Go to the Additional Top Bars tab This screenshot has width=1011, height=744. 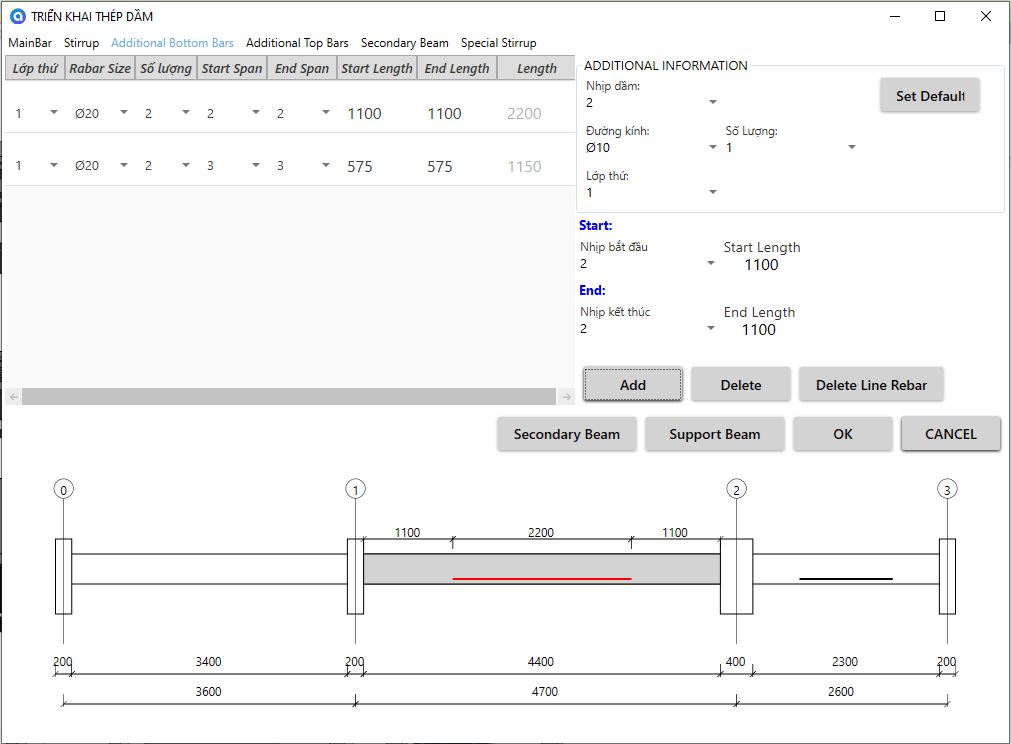pos(297,43)
